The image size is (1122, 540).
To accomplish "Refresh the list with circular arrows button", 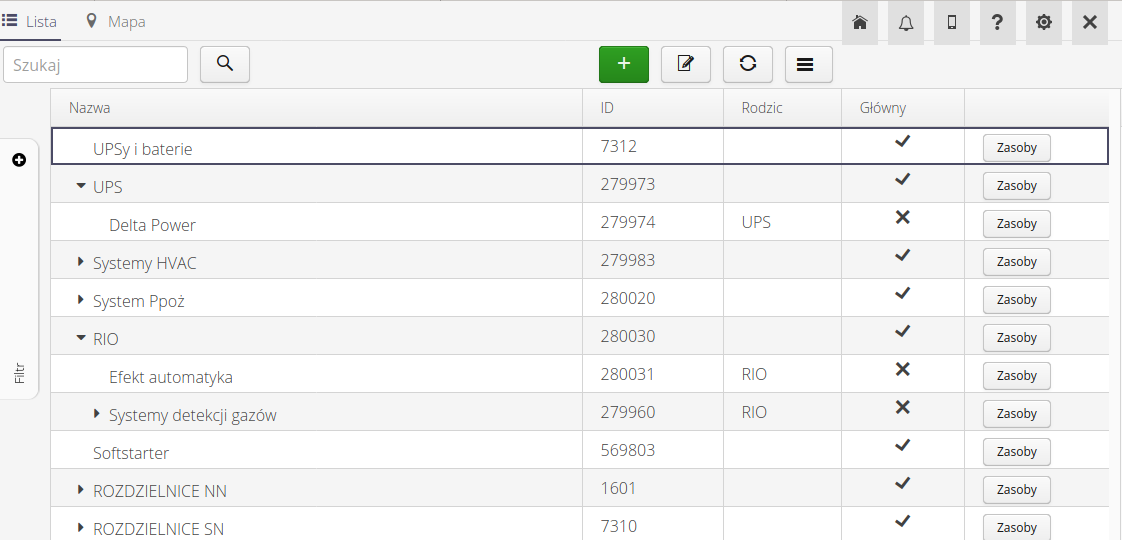I will click(x=748, y=64).
